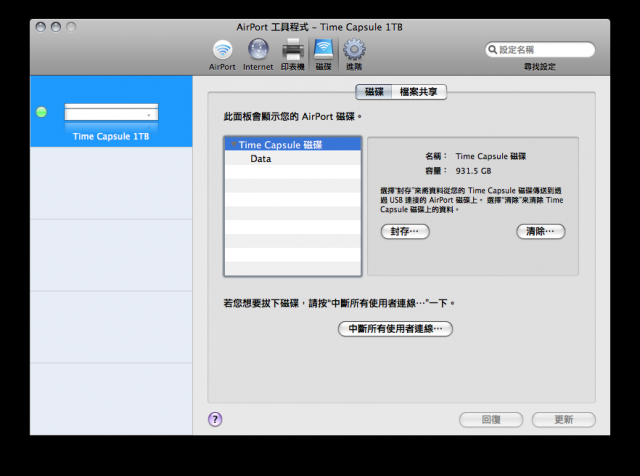Open the printer (印表機) toolbar icon
The width and height of the screenshot is (640, 476).
coord(293,55)
